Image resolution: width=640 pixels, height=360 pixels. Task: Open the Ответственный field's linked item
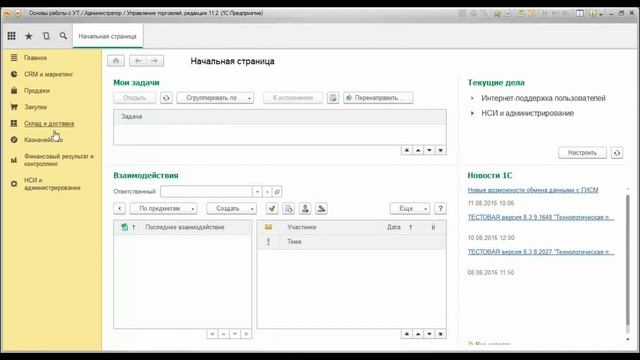tap(277, 191)
